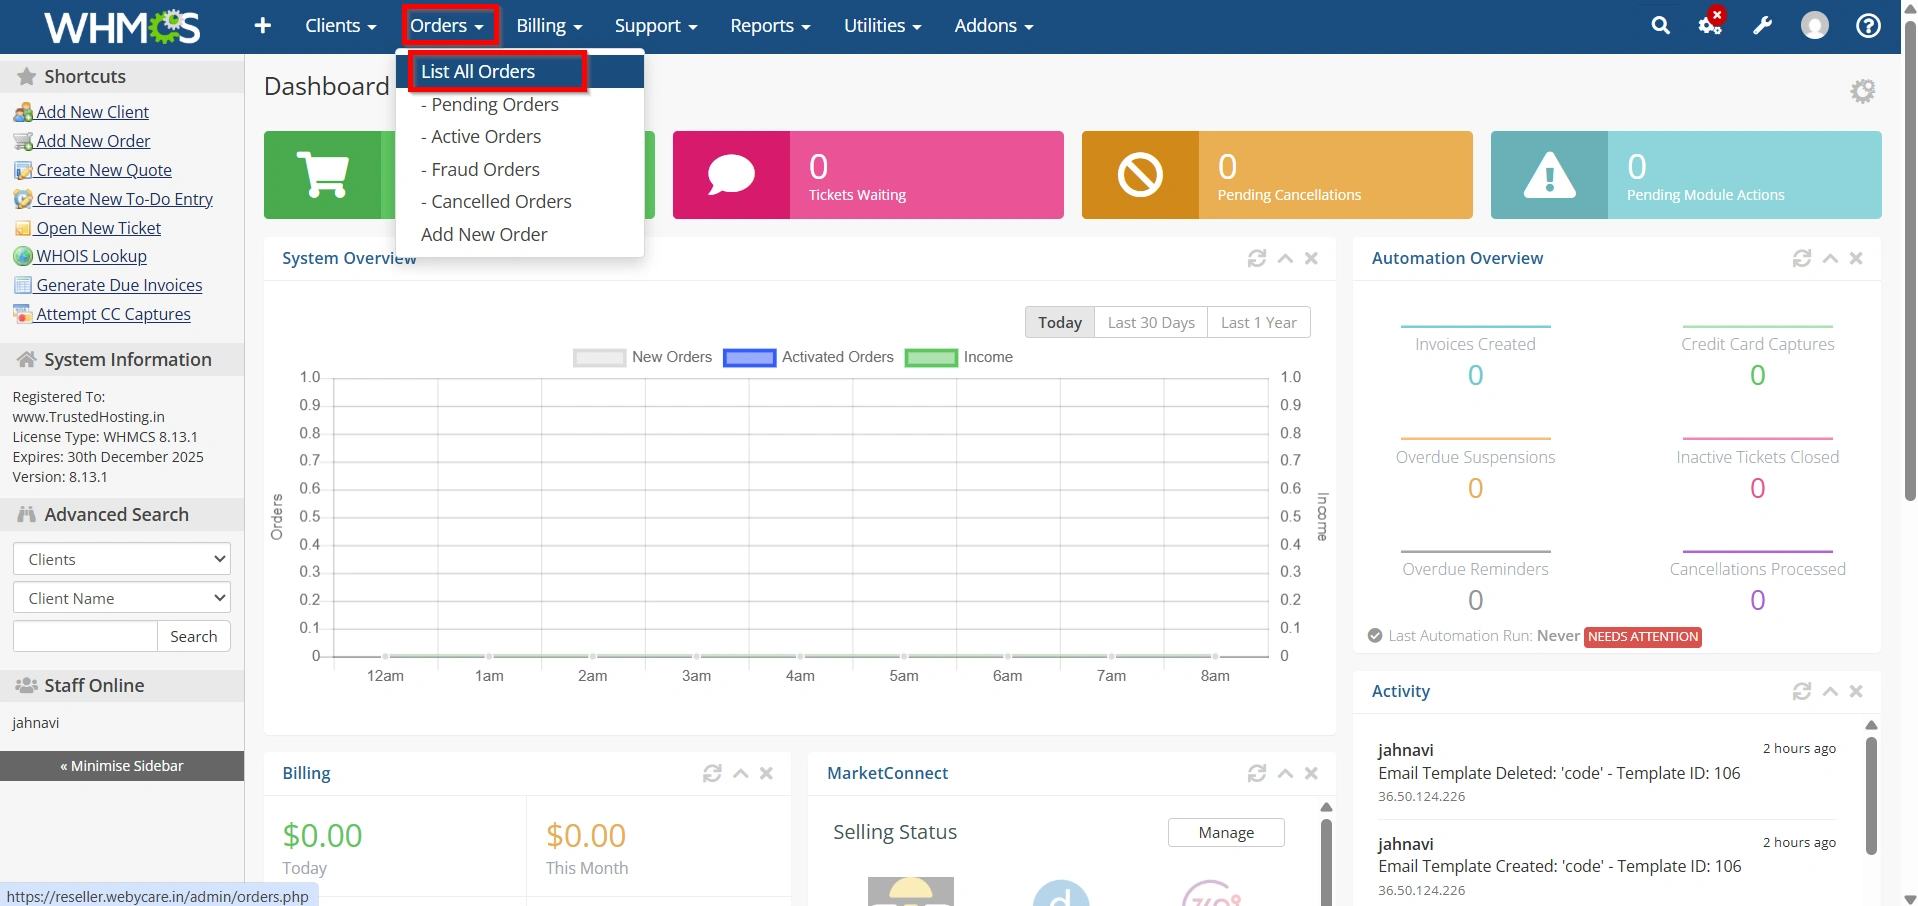Open dashboard settings gear icon
Screen dimensions: 1918x906
pos(1863,91)
